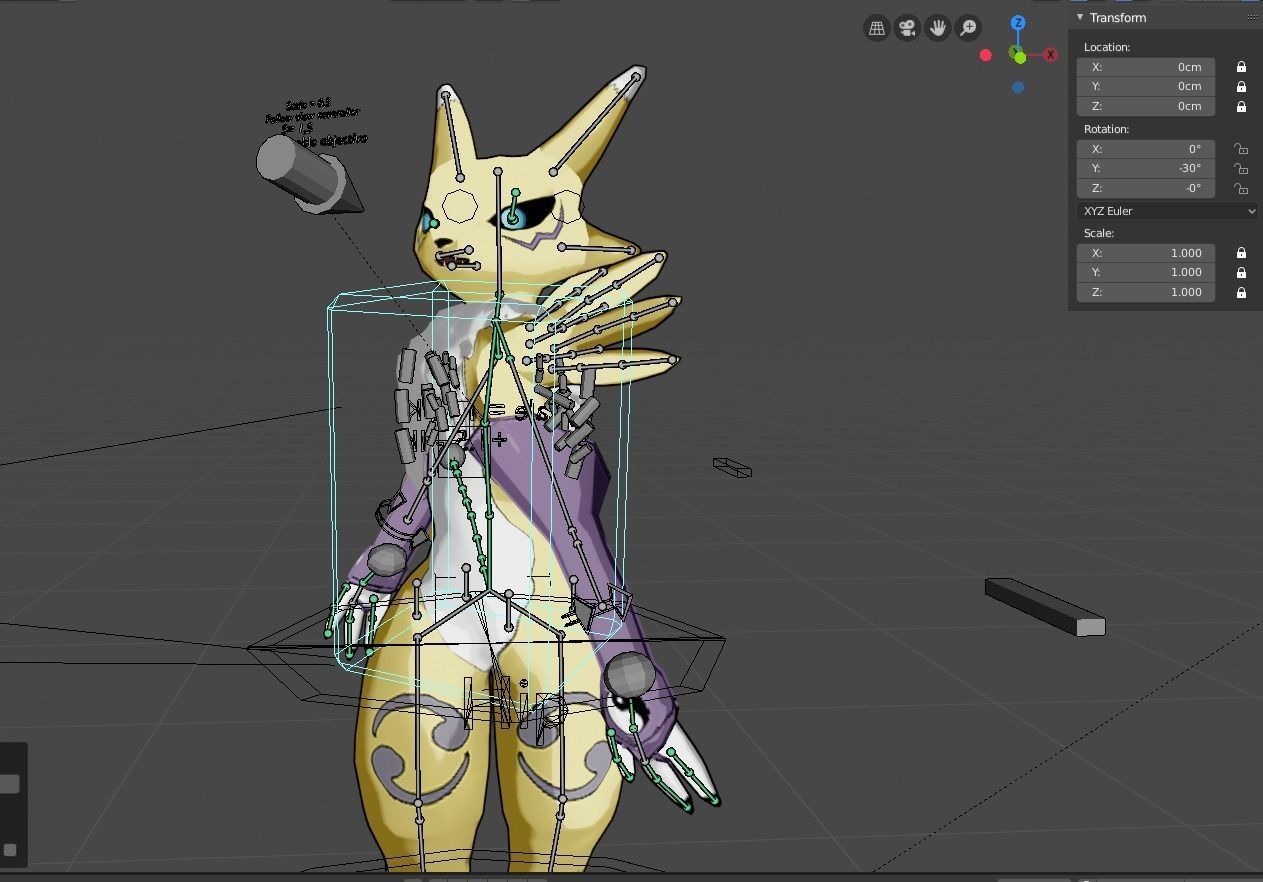Toggle perspective/orthographic view grid icon
Image resolution: width=1263 pixels, height=882 pixels.
877,28
